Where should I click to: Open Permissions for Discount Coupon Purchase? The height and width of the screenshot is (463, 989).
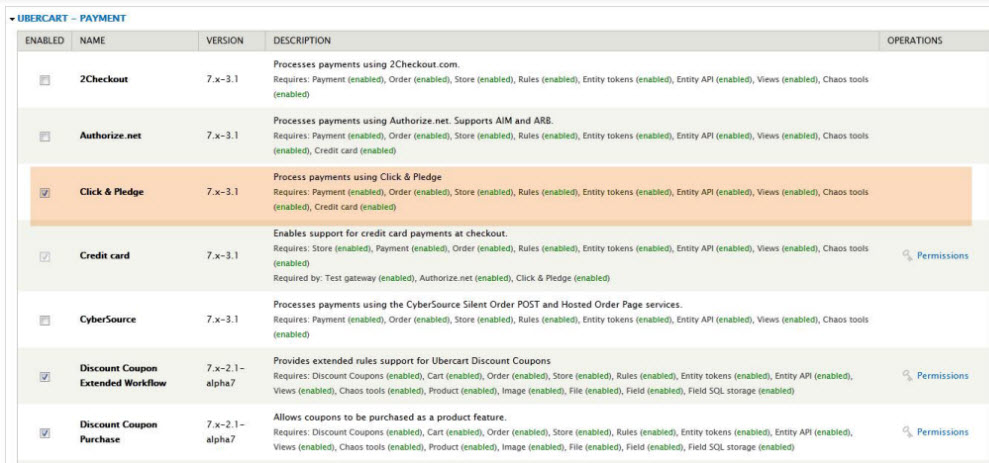(942, 432)
